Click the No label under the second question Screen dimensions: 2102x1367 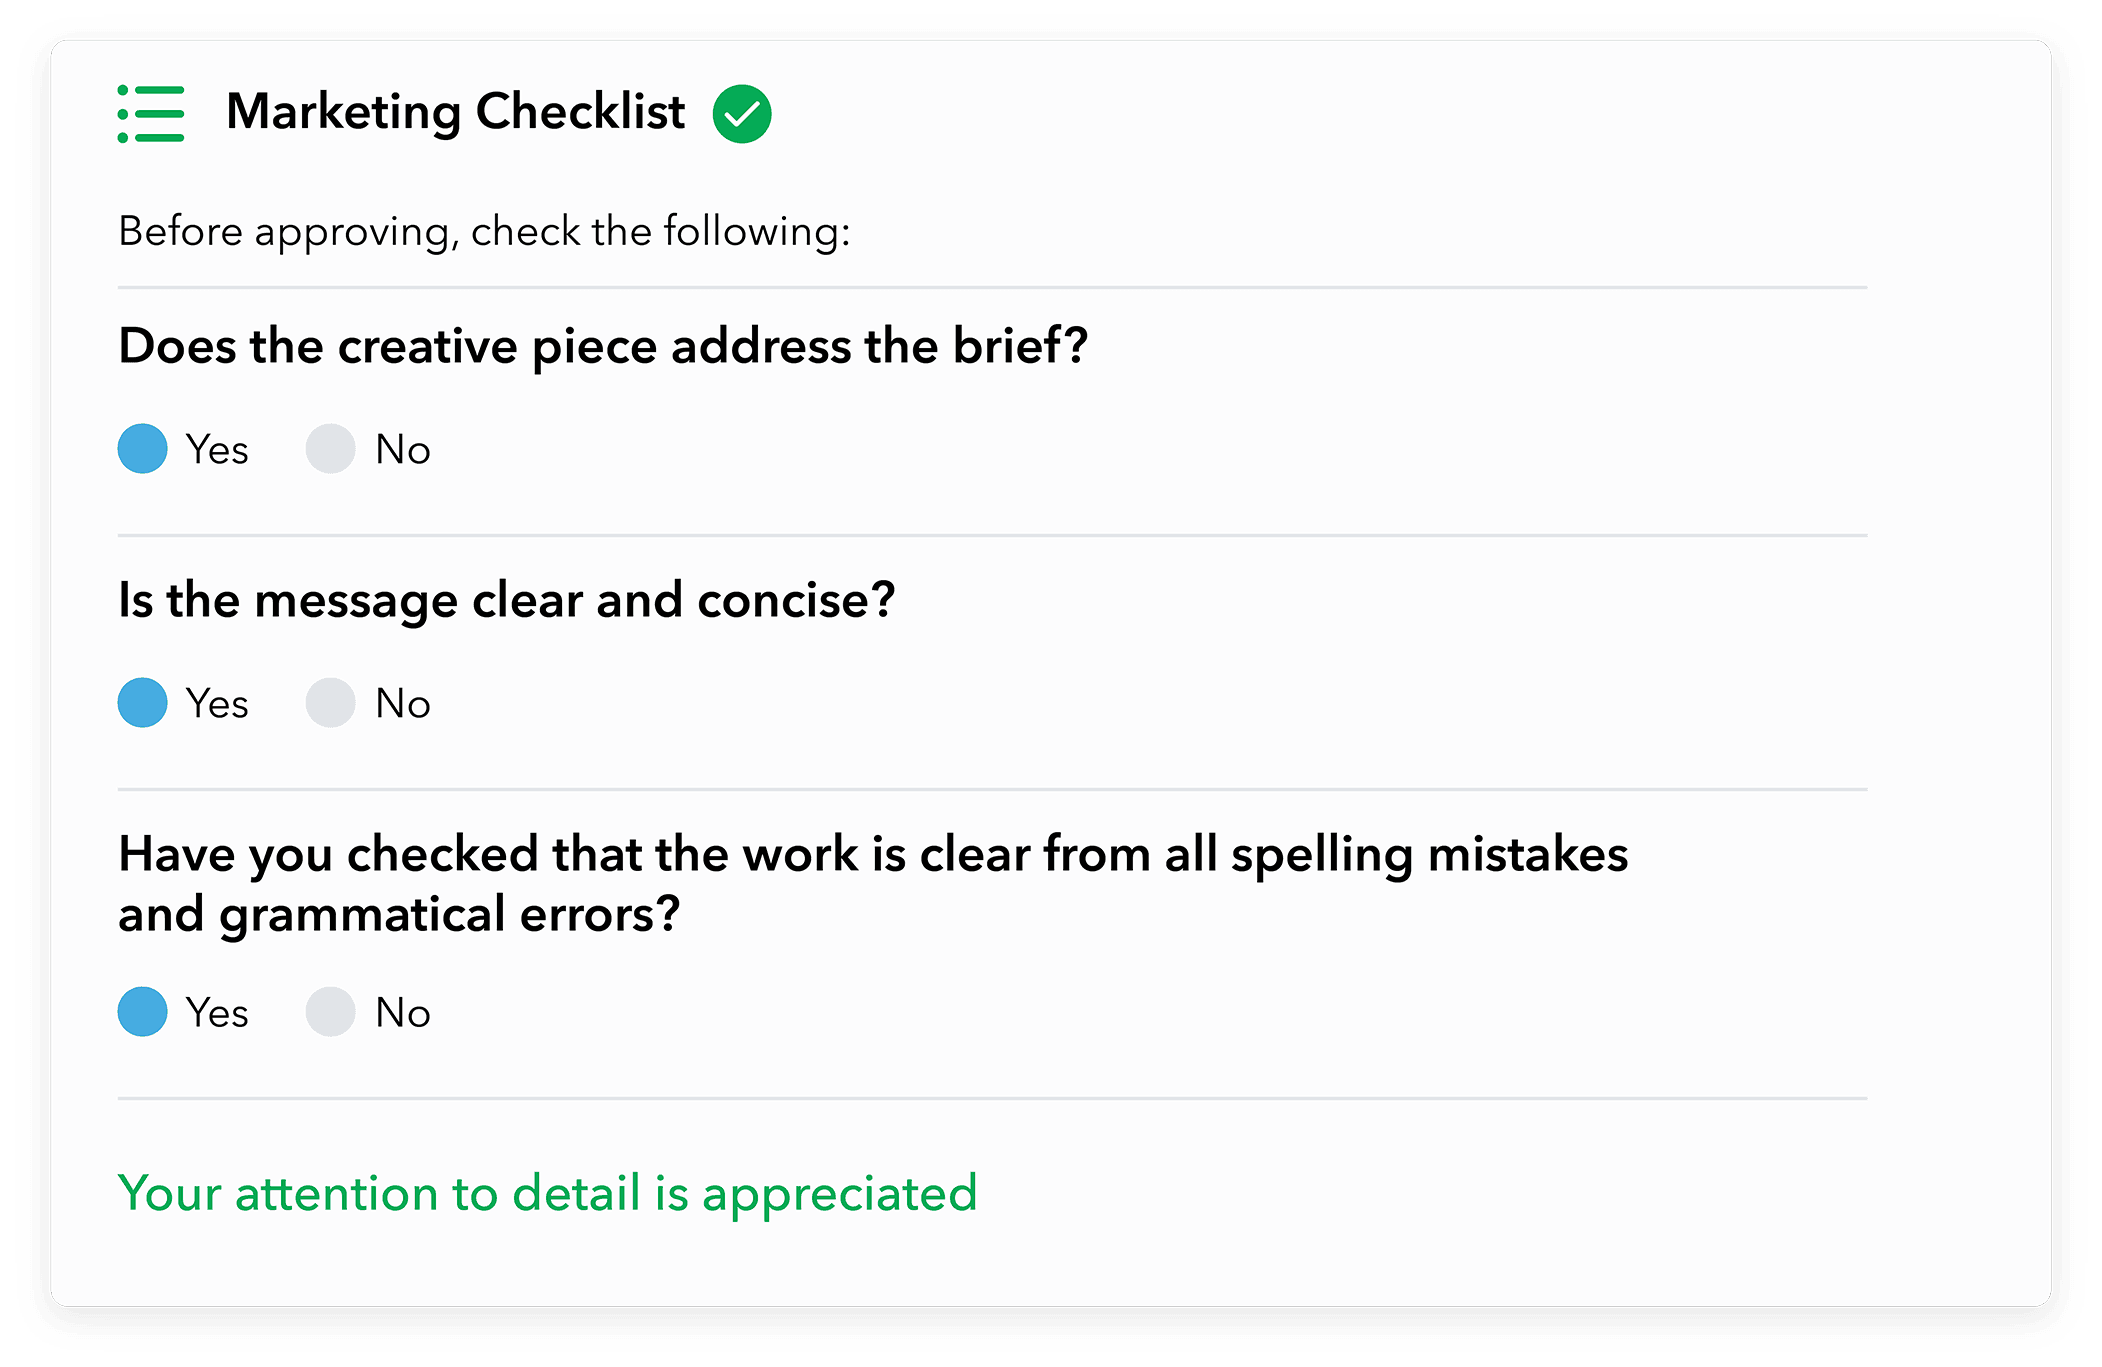(401, 703)
